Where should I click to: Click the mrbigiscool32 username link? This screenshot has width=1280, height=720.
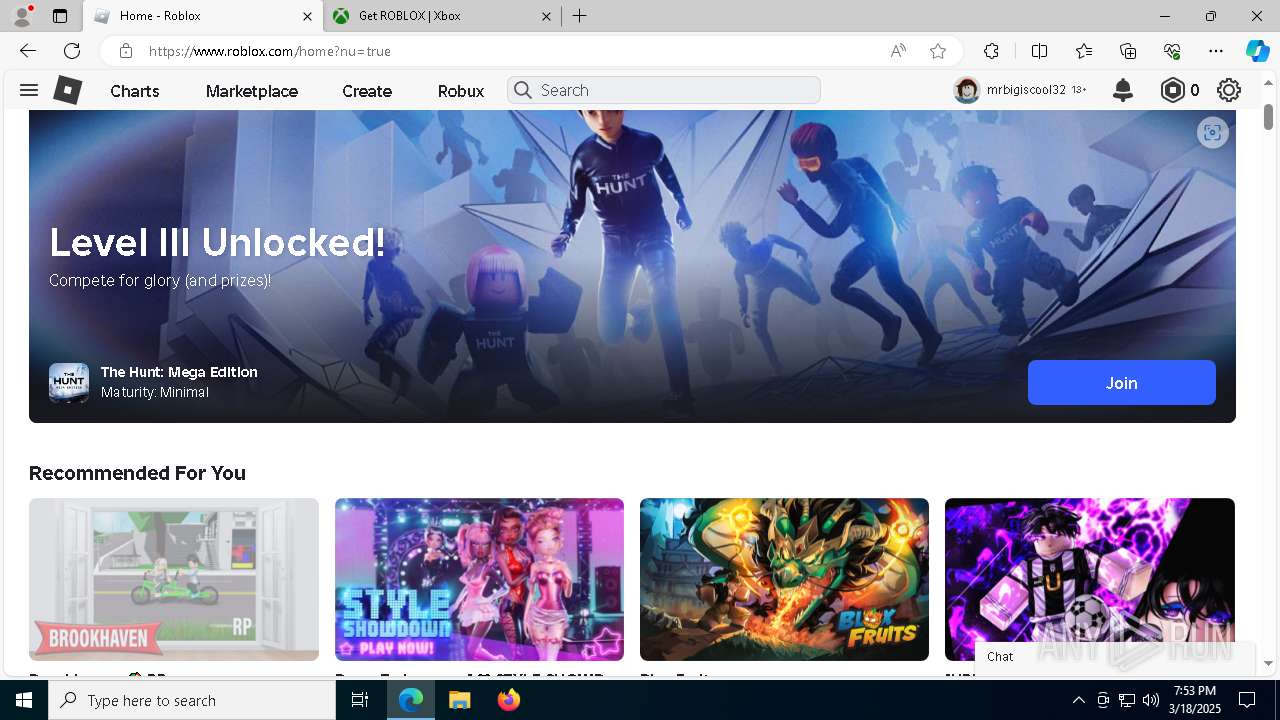tap(1026, 90)
